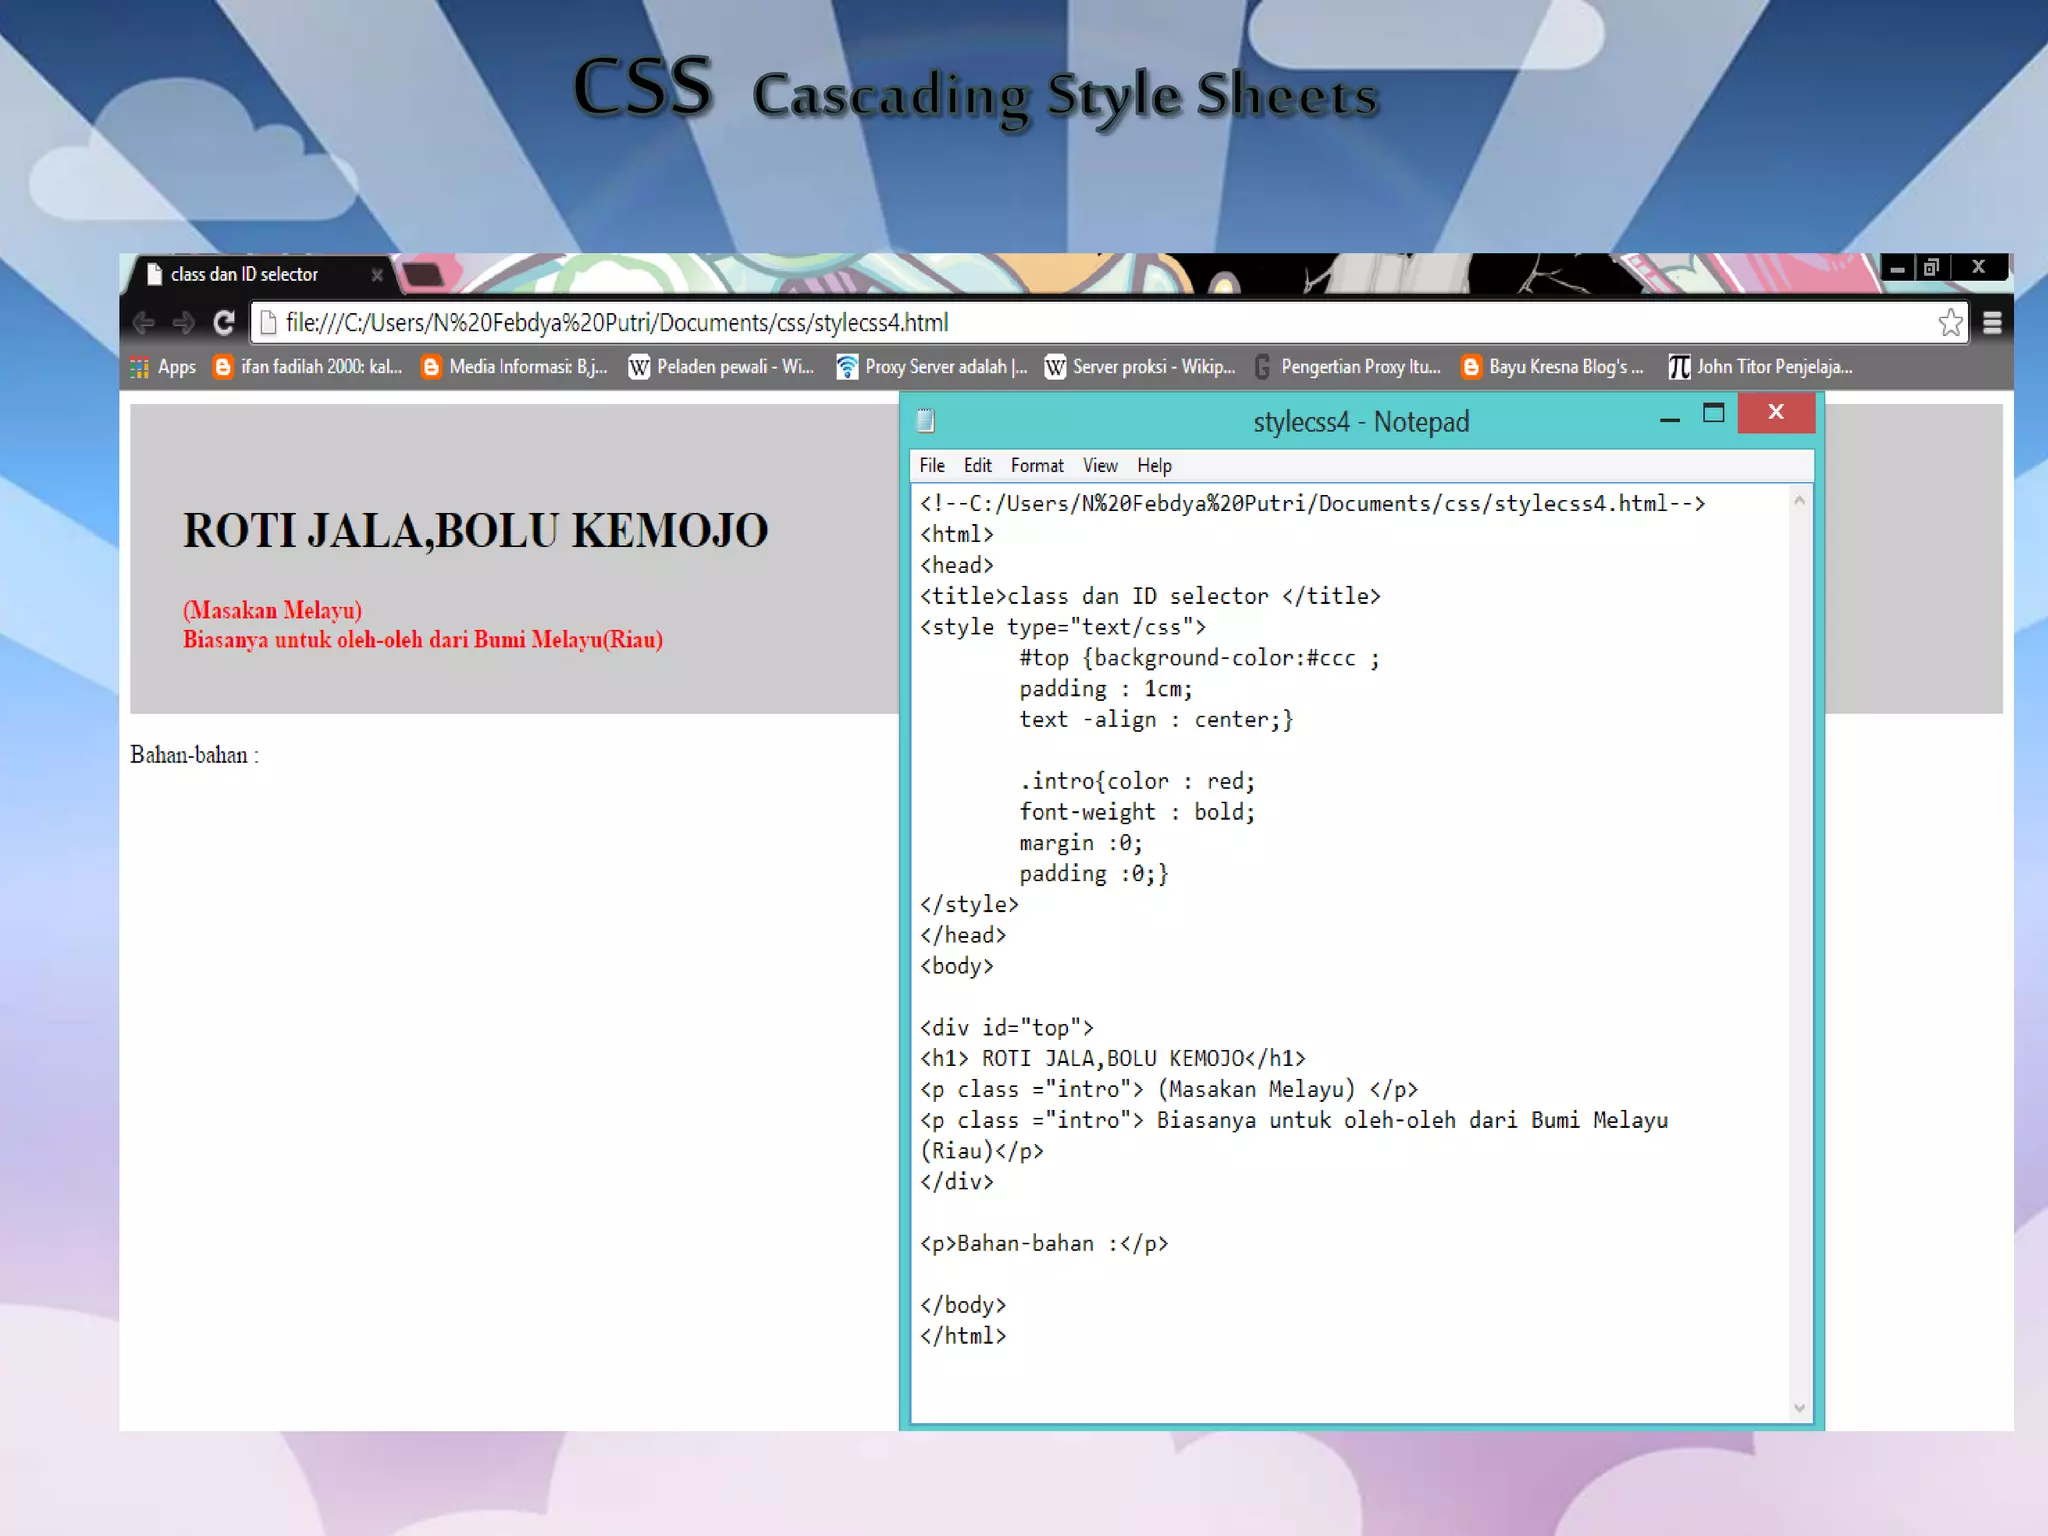The width and height of the screenshot is (2048, 1536).
Task: Open the 'John Titor Penjelaja...' bookmark
Action: (1761, 367)
